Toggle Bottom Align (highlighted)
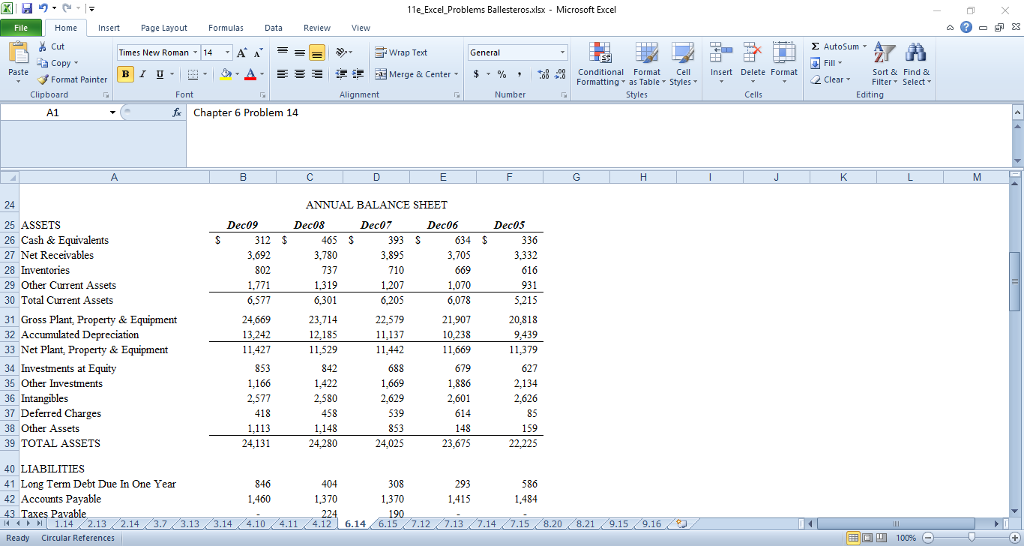Screen dimensions: 1024x546 (317, 52)
